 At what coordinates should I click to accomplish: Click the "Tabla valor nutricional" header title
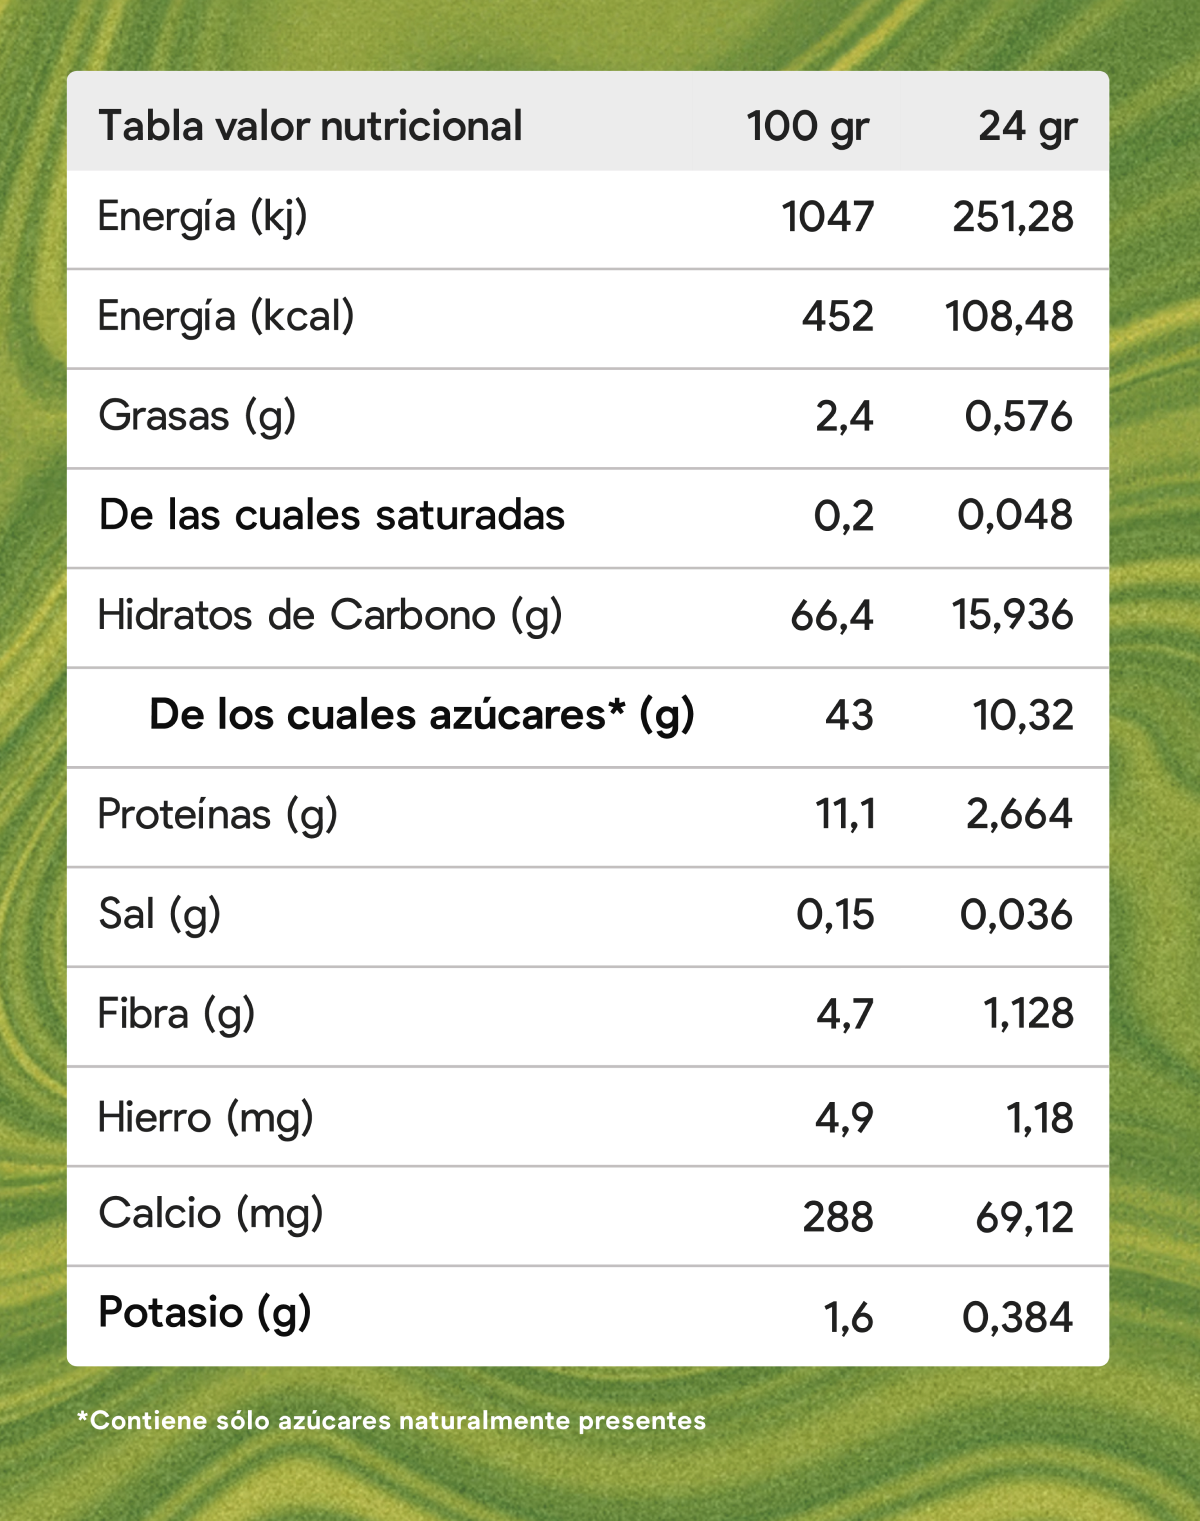(310, 127)
